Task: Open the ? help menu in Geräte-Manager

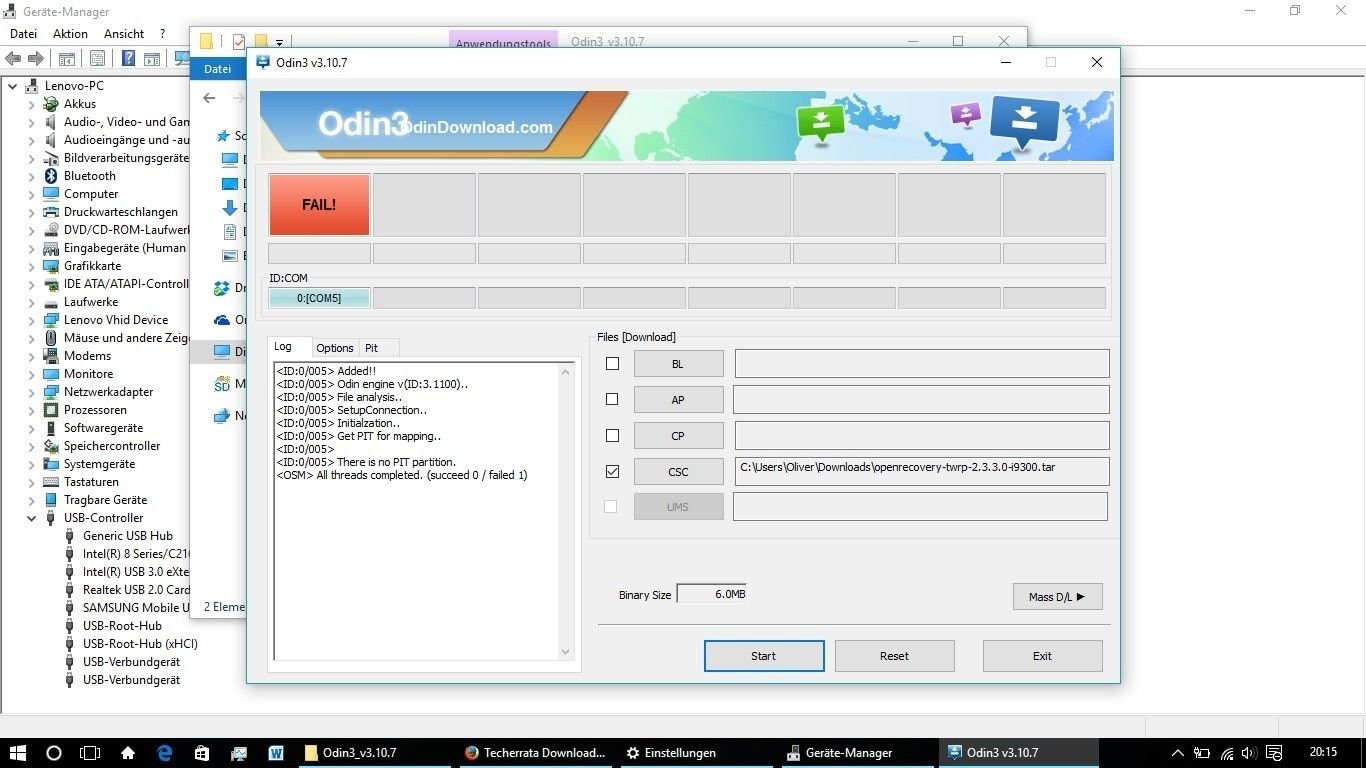Action: click(162, 34)
